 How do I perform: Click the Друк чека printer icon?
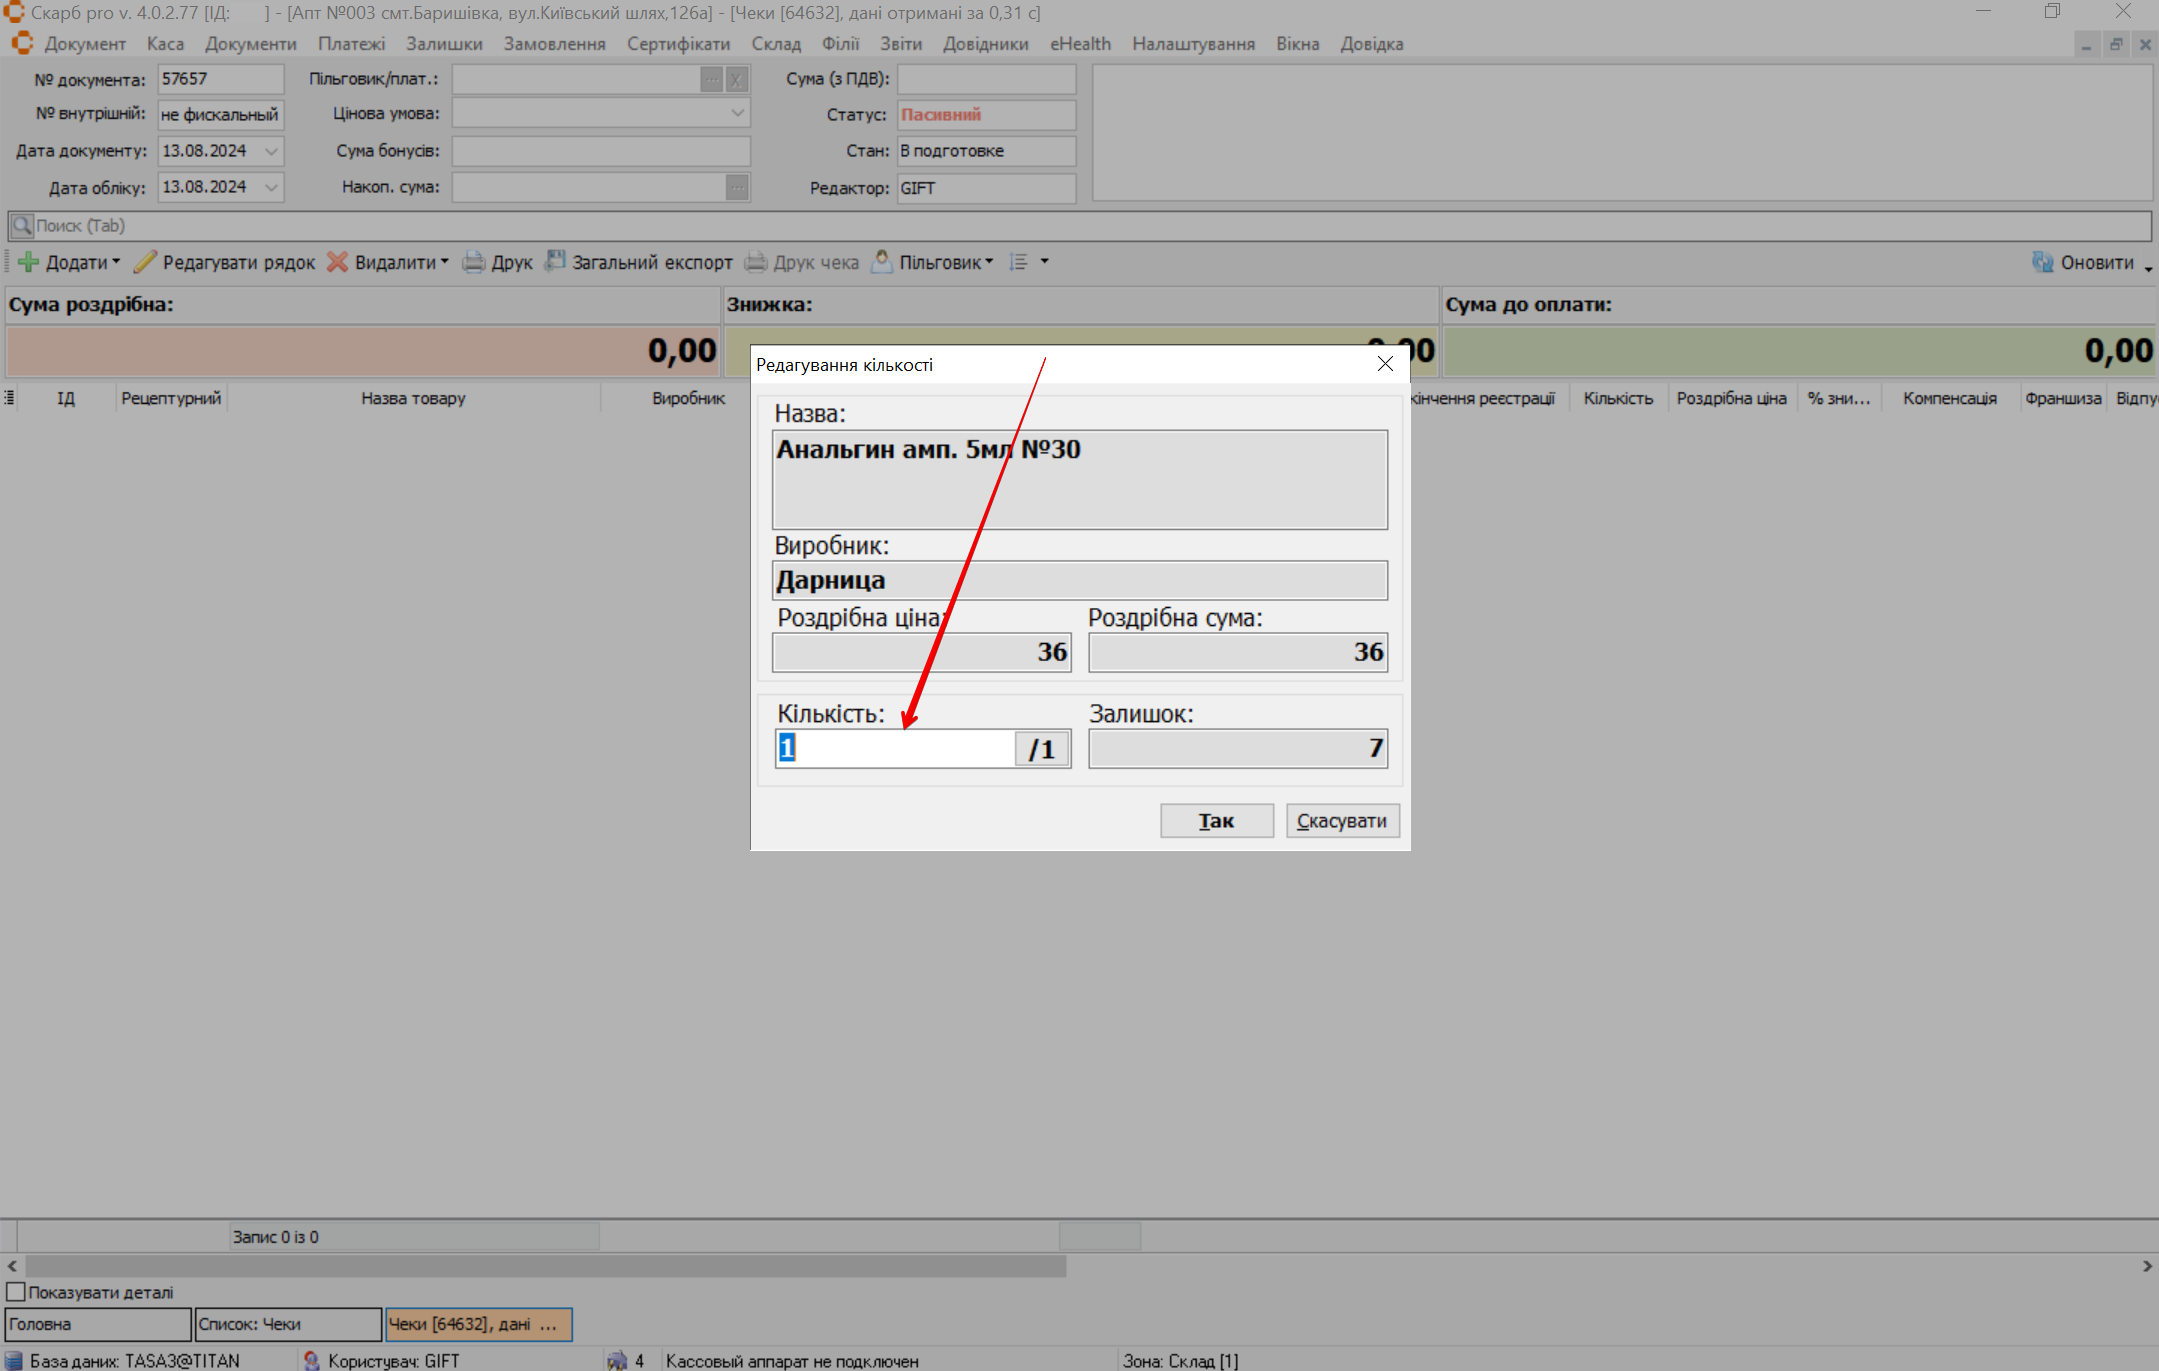click(x=756, y=262)
